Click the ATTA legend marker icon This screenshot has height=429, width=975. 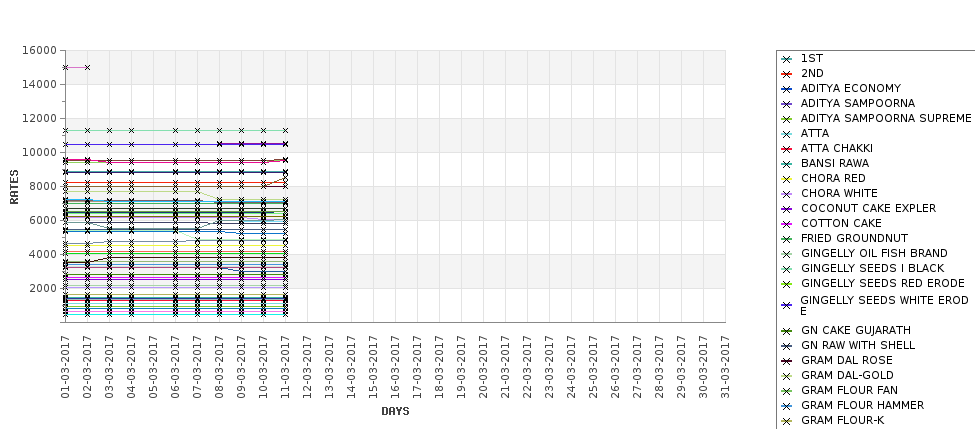[x=787, y=134]
